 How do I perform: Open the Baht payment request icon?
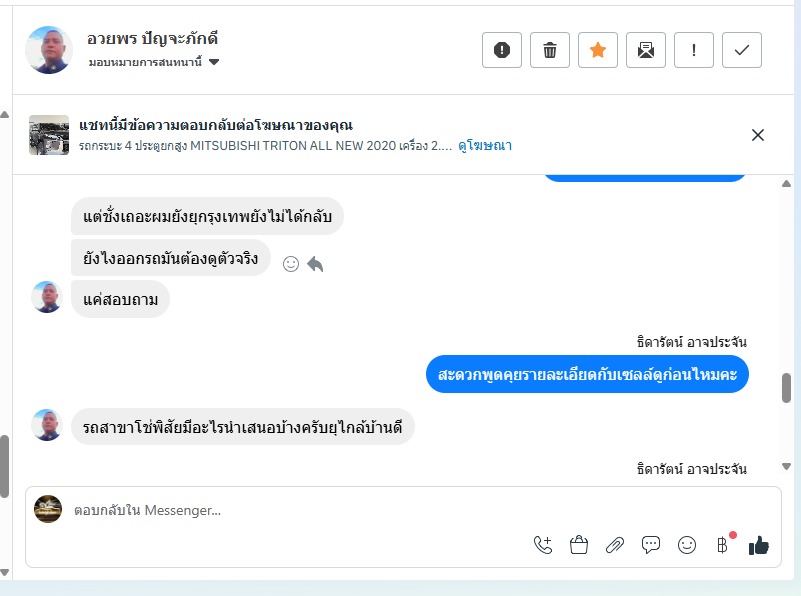tap(723, 545)
